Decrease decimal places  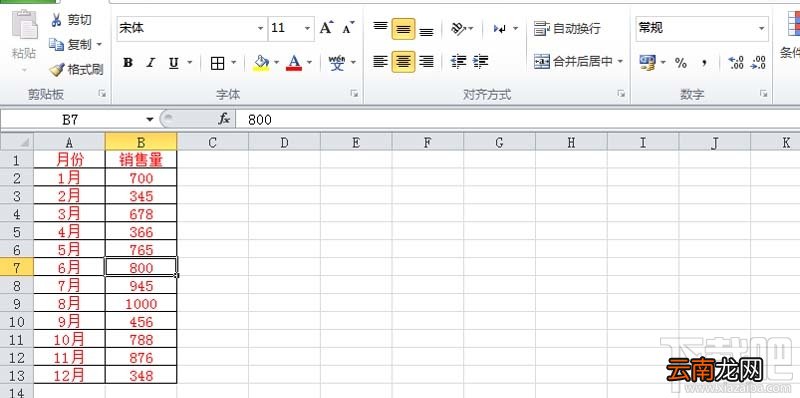point(758,63)
